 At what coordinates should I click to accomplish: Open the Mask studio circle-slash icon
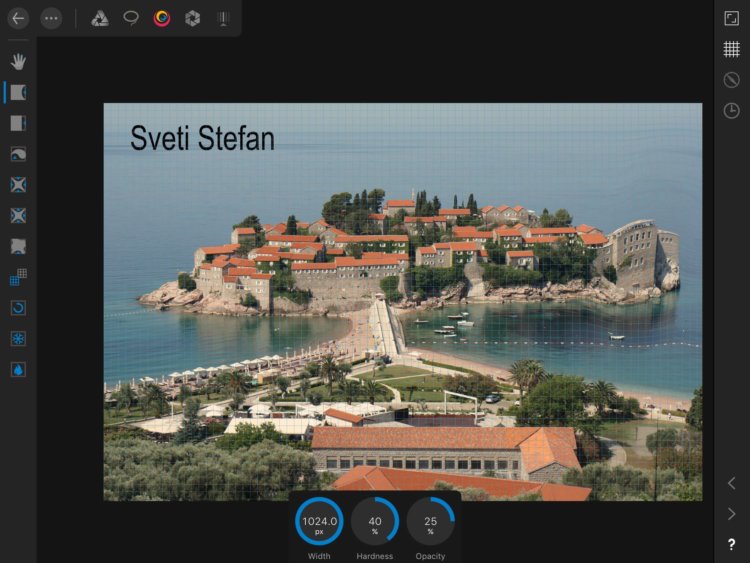point(731,80)
